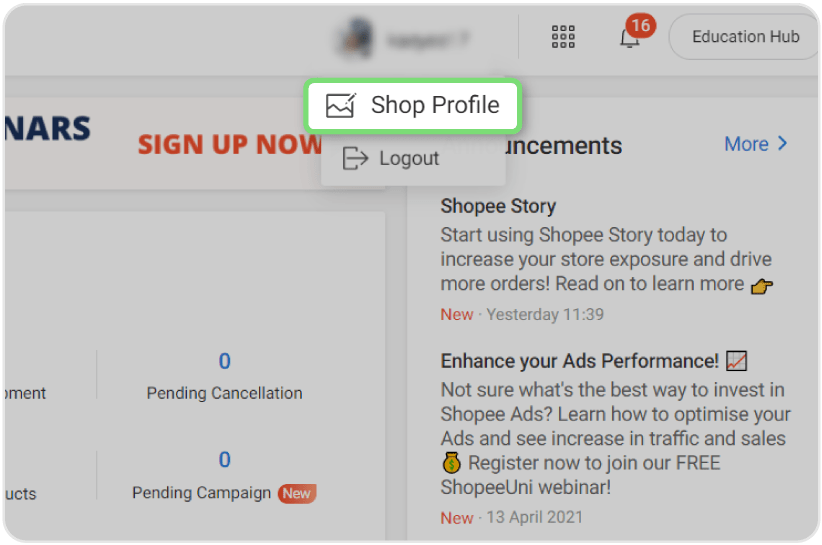Viewport: 822px width, 545px height.
Task: Click the exit arrow icon beside Logout
Action: (355, 158)
